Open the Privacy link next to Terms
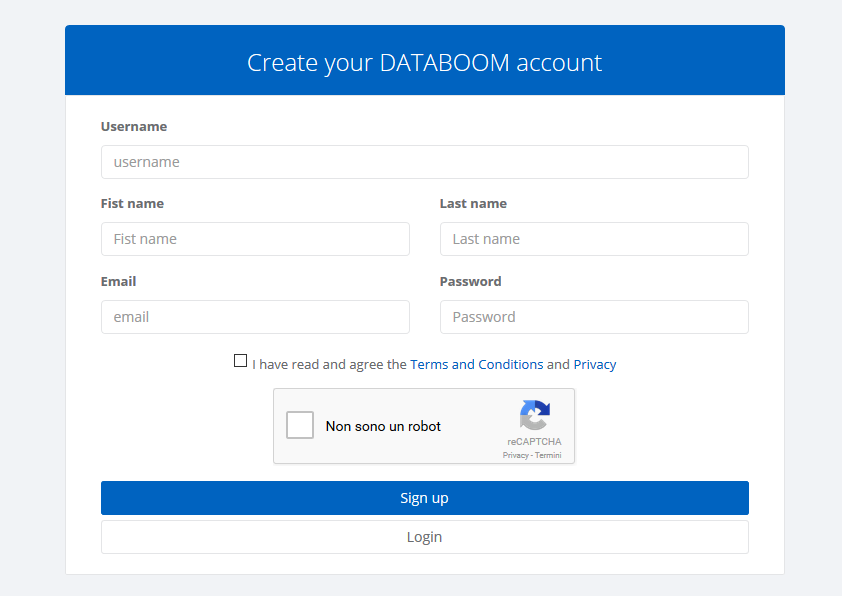Image resolution: width=842 pixels, height=596 pixels. click(x=595, y=364)
